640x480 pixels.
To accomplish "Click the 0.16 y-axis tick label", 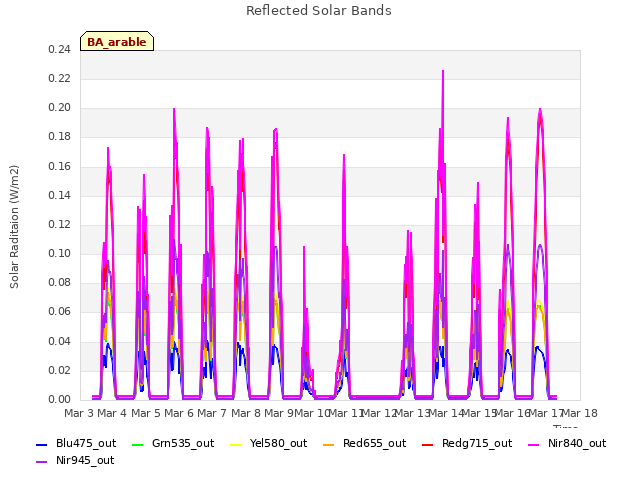I will [x=59, y=166].
